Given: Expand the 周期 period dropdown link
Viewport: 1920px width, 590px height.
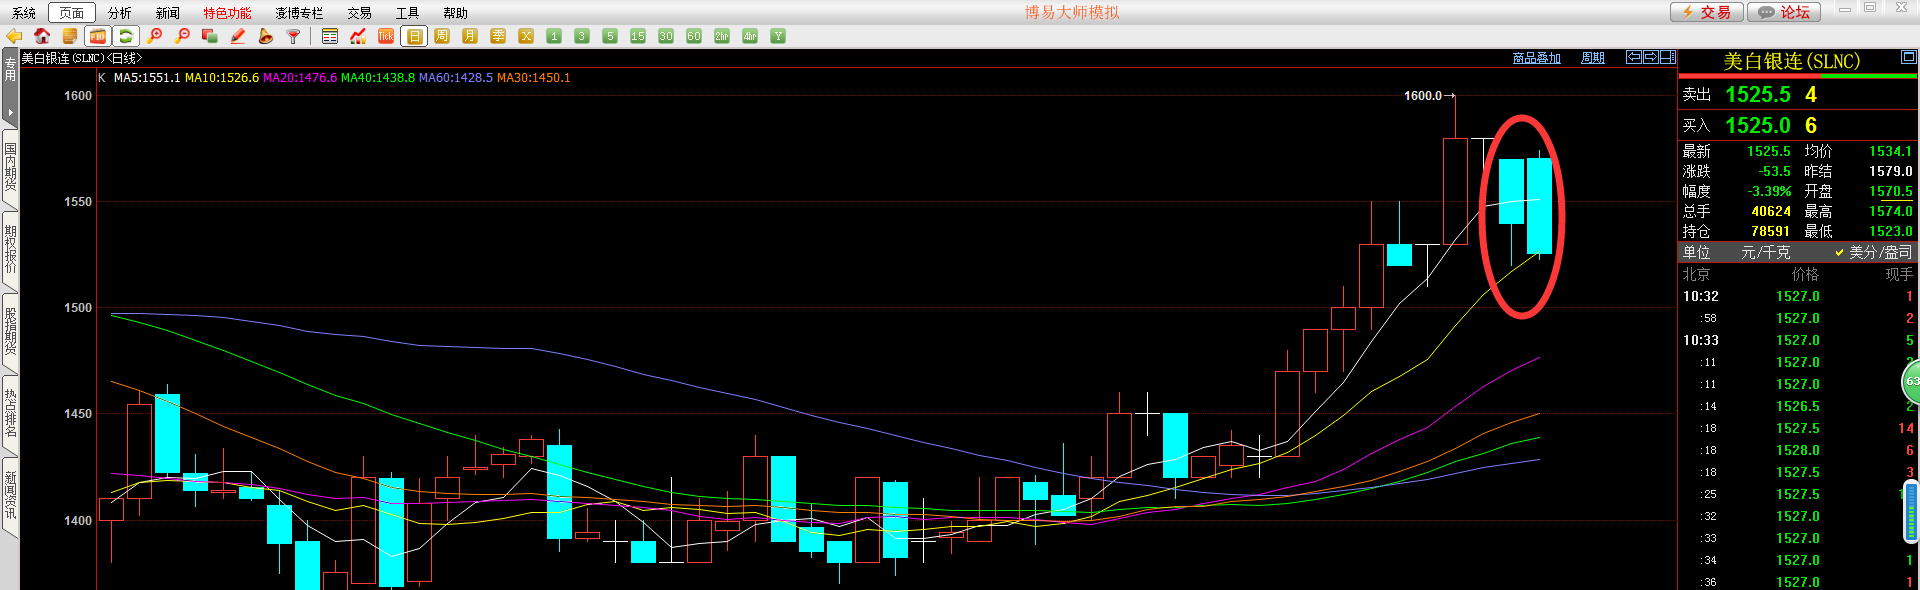Looking at the screenshot, I should click(x=1592, y=58).
